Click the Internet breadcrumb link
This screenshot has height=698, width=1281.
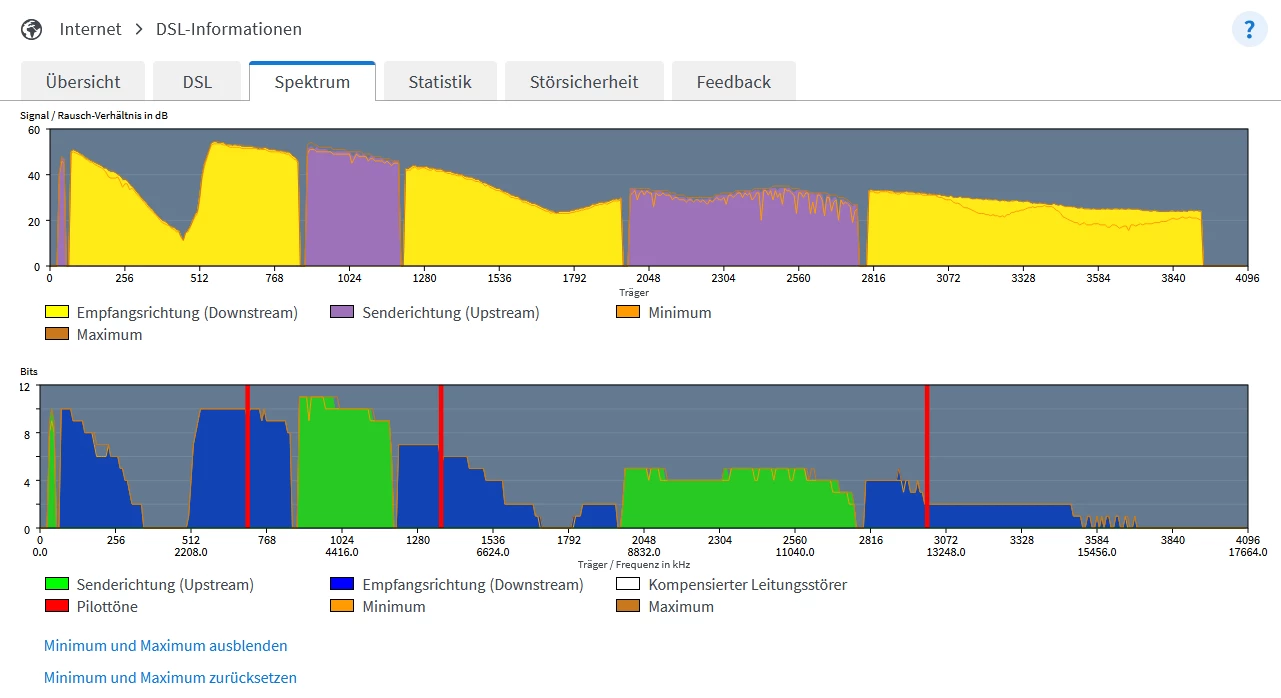pyautogui.click(x=90, y=29)
